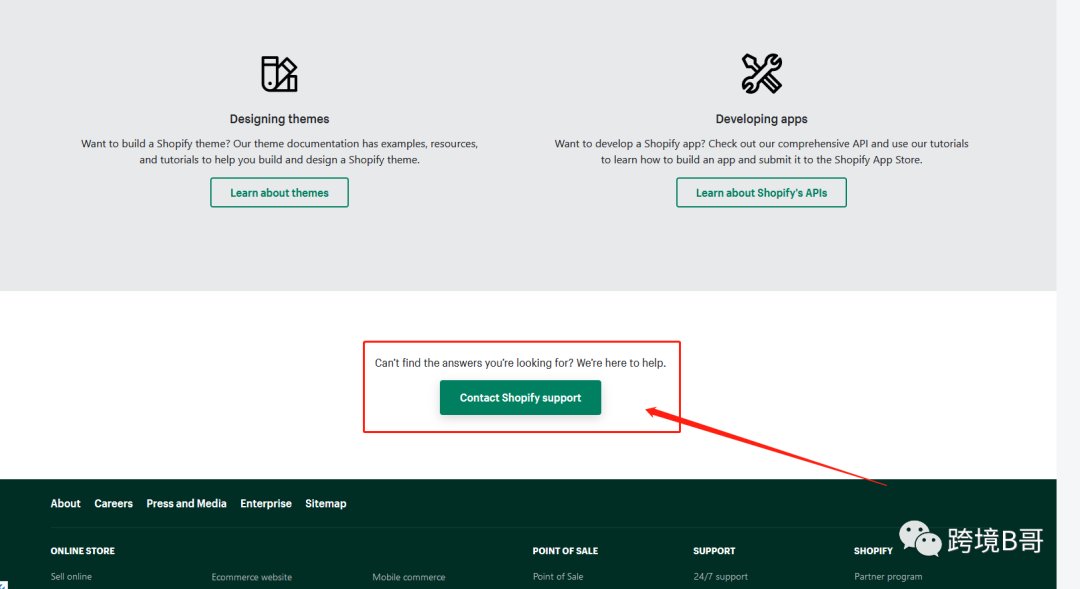1080x589 pixels.
Task: Go to the Careers footer link
Action: [114, 504]
